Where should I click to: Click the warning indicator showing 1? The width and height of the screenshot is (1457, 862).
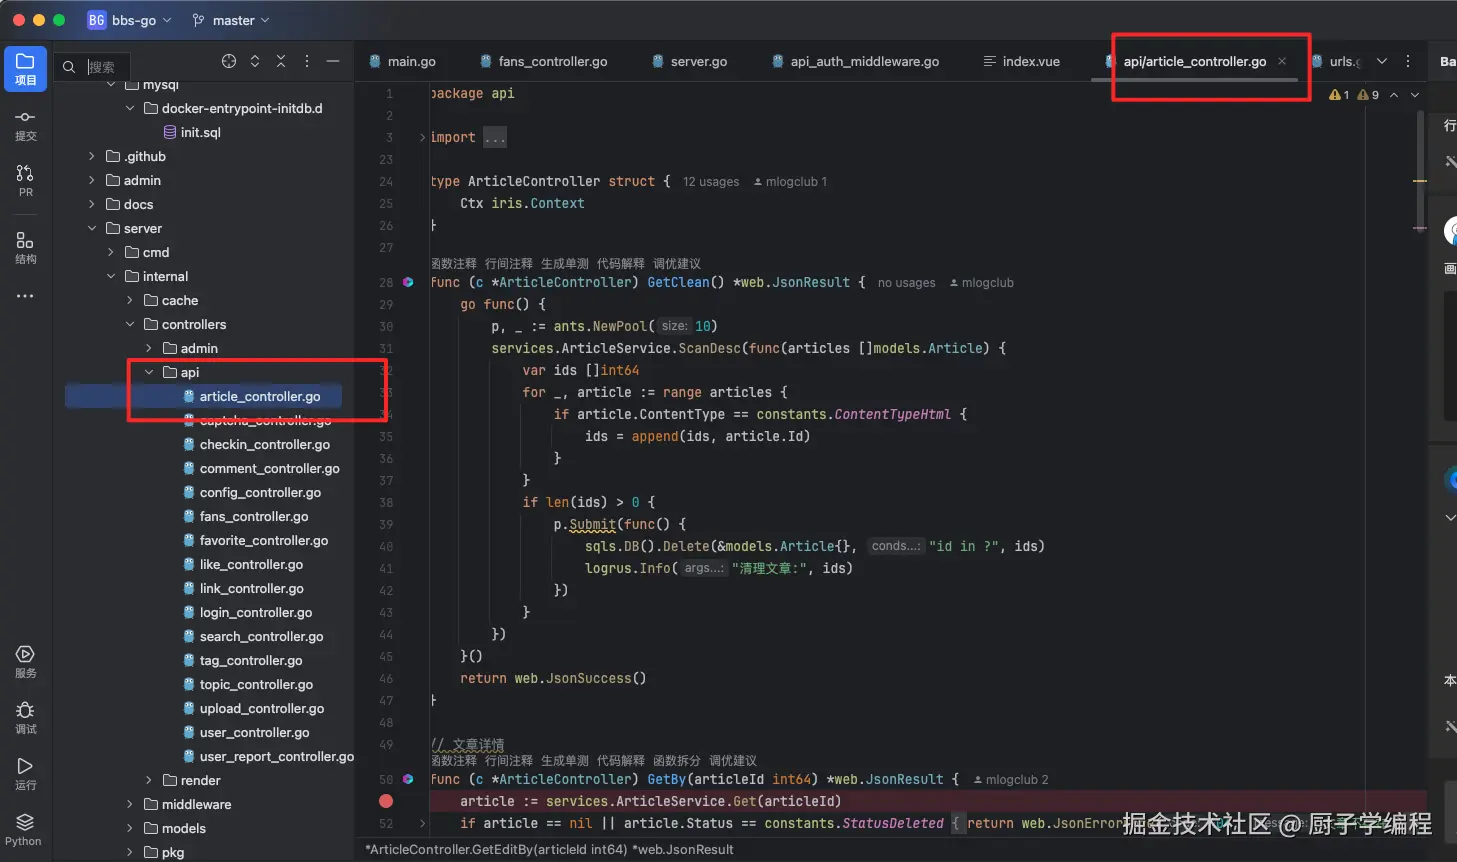[x=1339, y=95]
